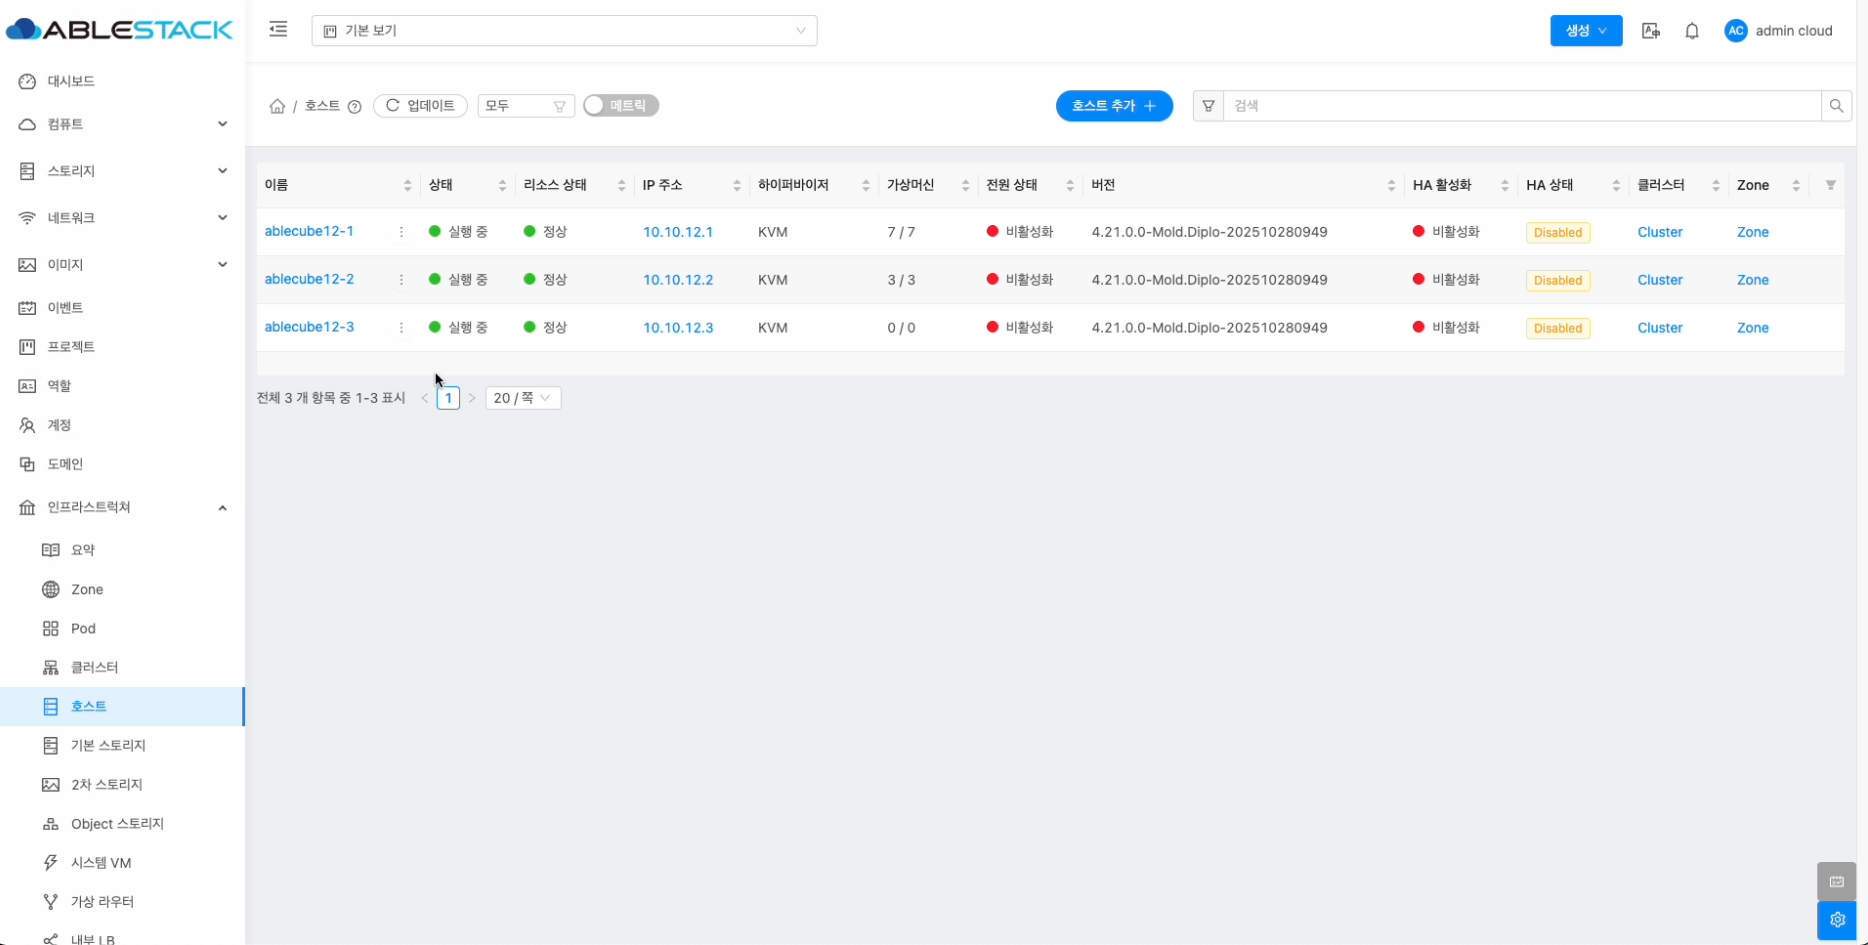Open the settings gear at bottom right
The width and height of the screenshot is (1868, 945).
click(x=1836, y=920)
